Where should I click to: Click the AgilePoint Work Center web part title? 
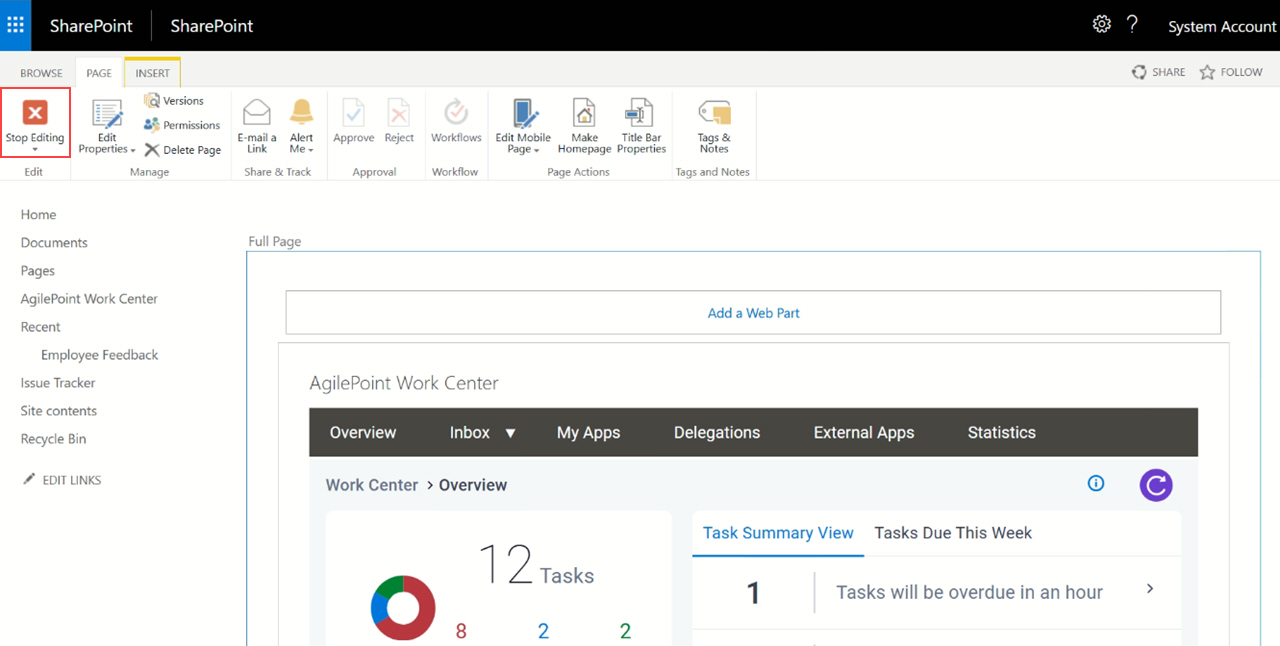(404, 383)
